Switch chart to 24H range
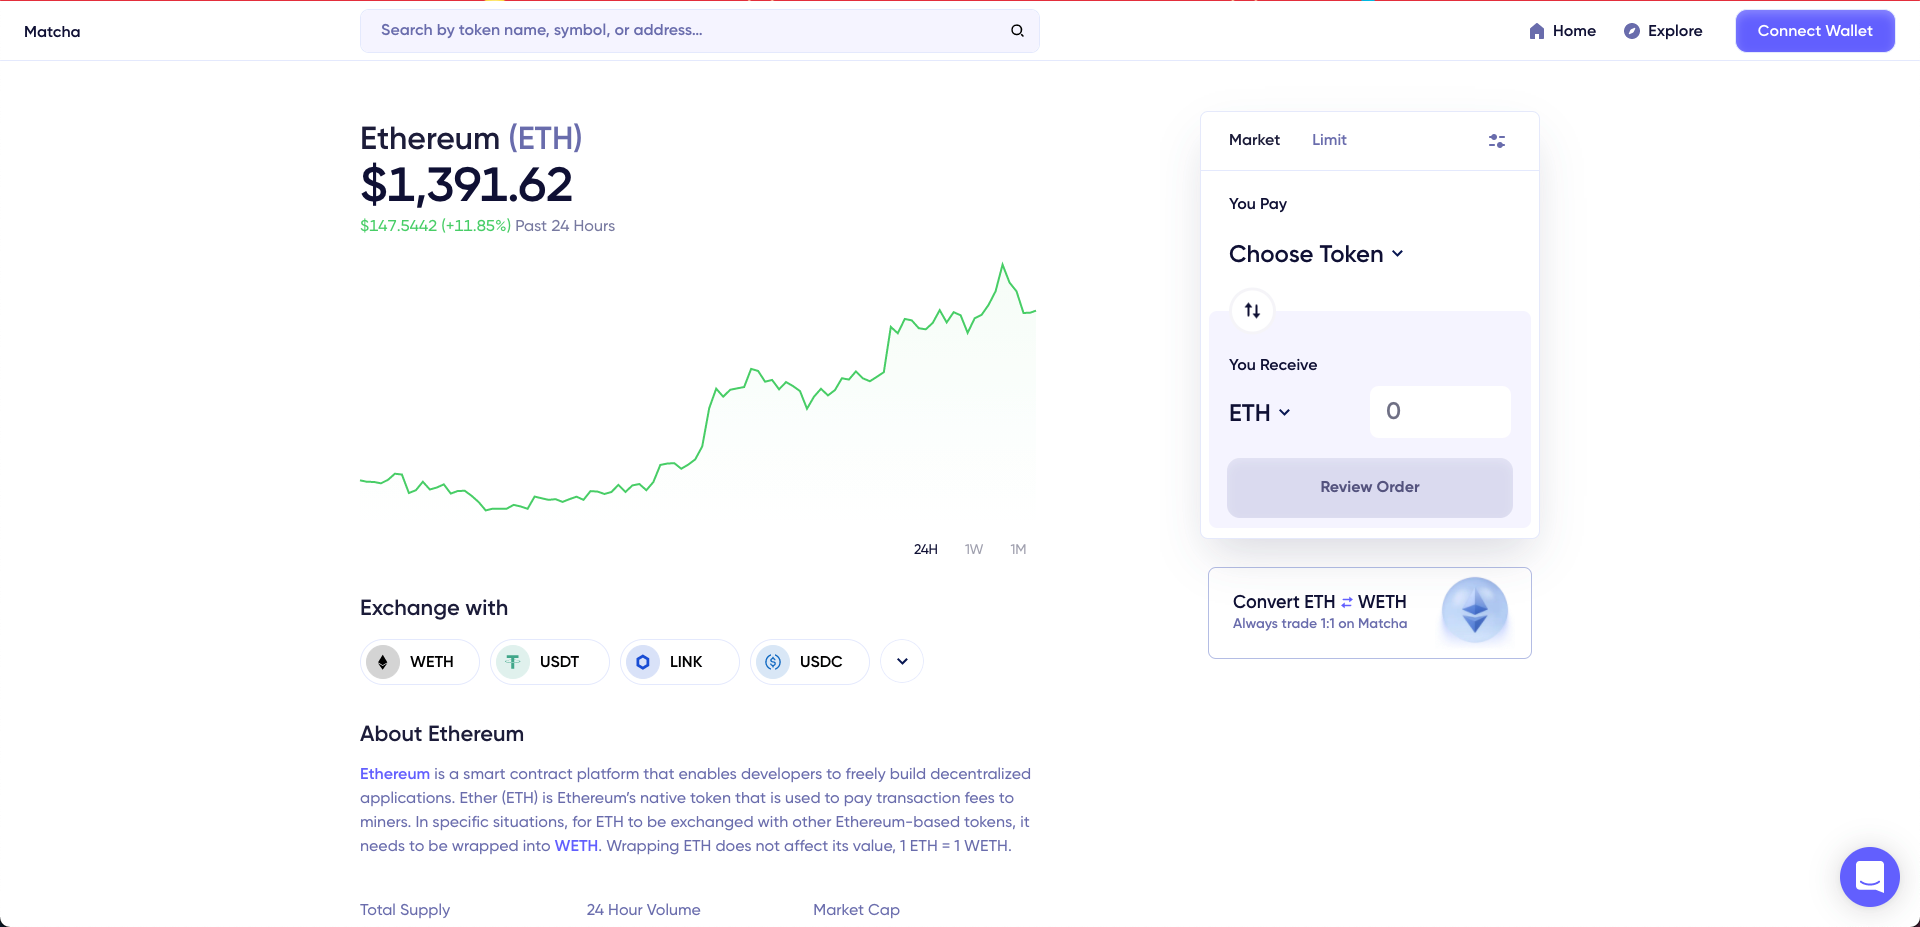 click(x=925, y=549)
